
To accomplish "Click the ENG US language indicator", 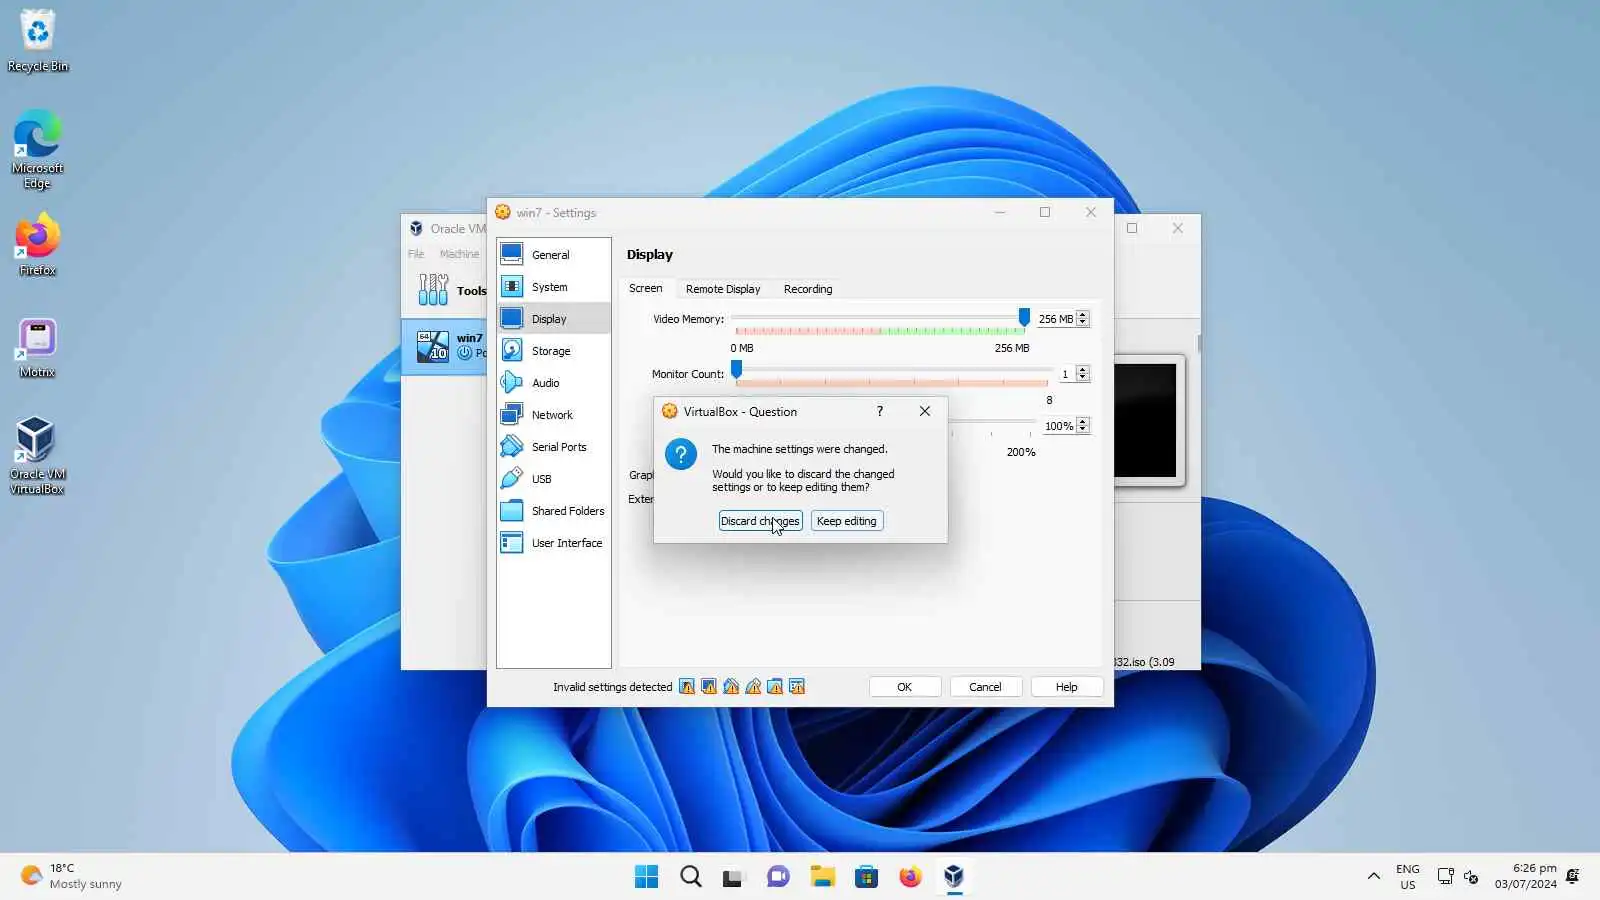I will coord(1408,877).
